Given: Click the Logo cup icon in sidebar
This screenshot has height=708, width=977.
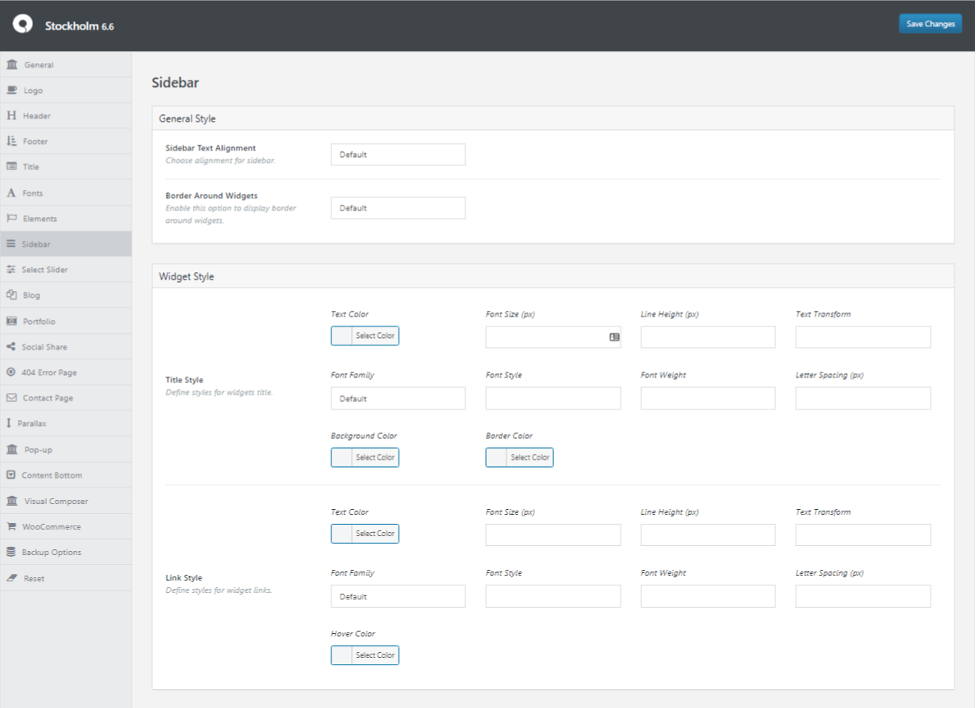Looking at the screenshot, I should (12, 90).
